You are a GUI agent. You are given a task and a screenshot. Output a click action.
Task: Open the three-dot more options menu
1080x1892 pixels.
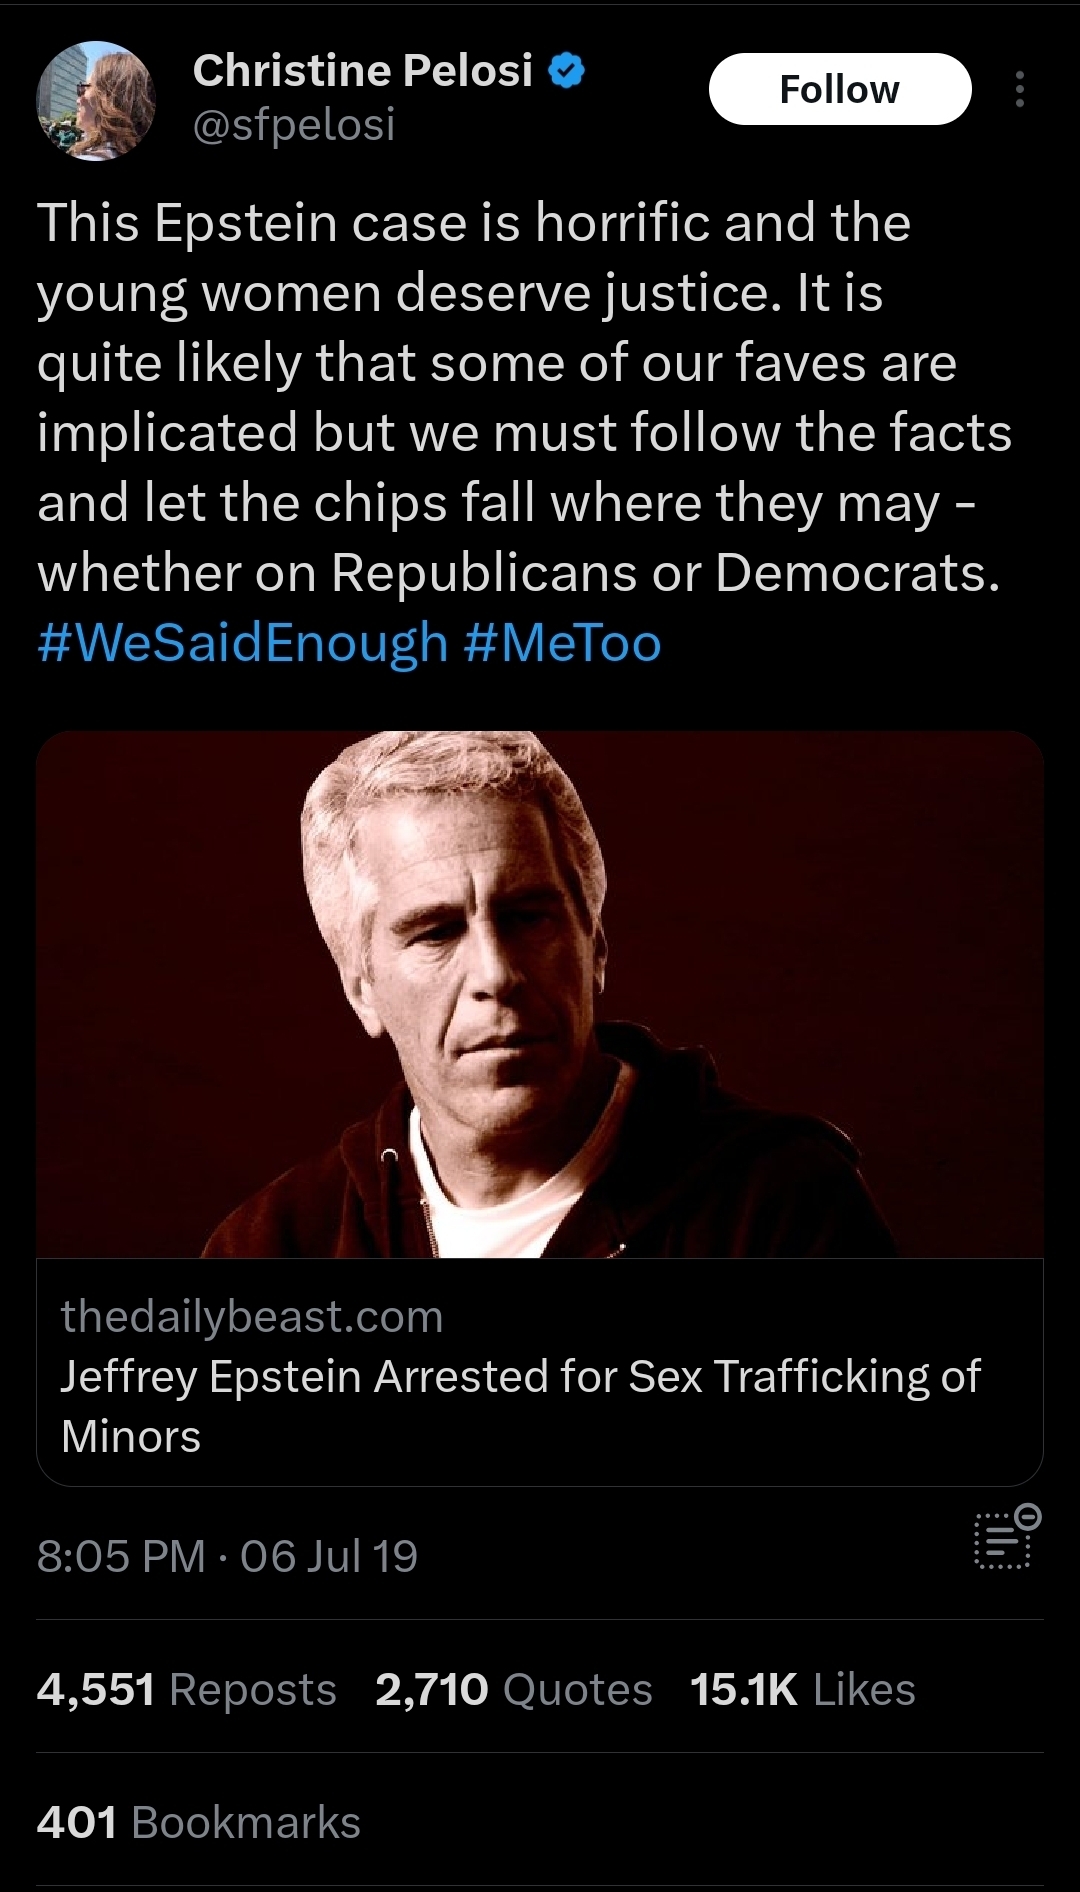pos(1019,89)
